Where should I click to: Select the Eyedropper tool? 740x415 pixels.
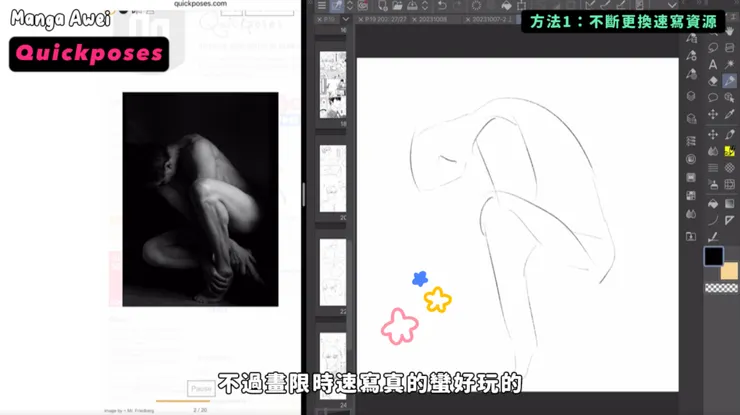730,114
